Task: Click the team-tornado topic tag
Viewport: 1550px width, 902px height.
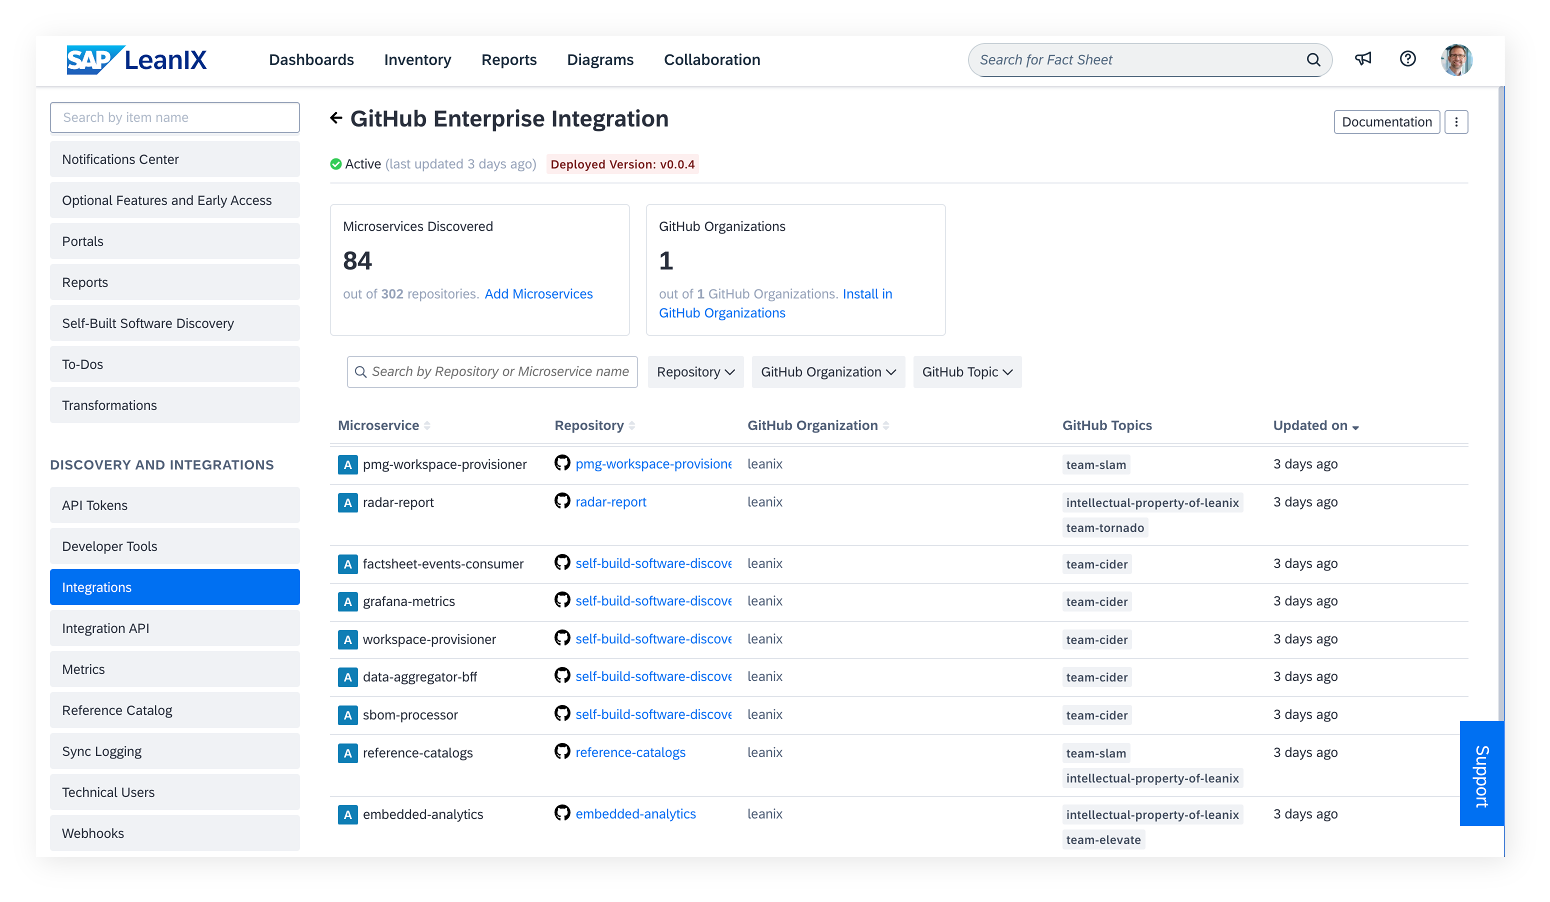Action: pyautogui.click(x=1105, y=528)
